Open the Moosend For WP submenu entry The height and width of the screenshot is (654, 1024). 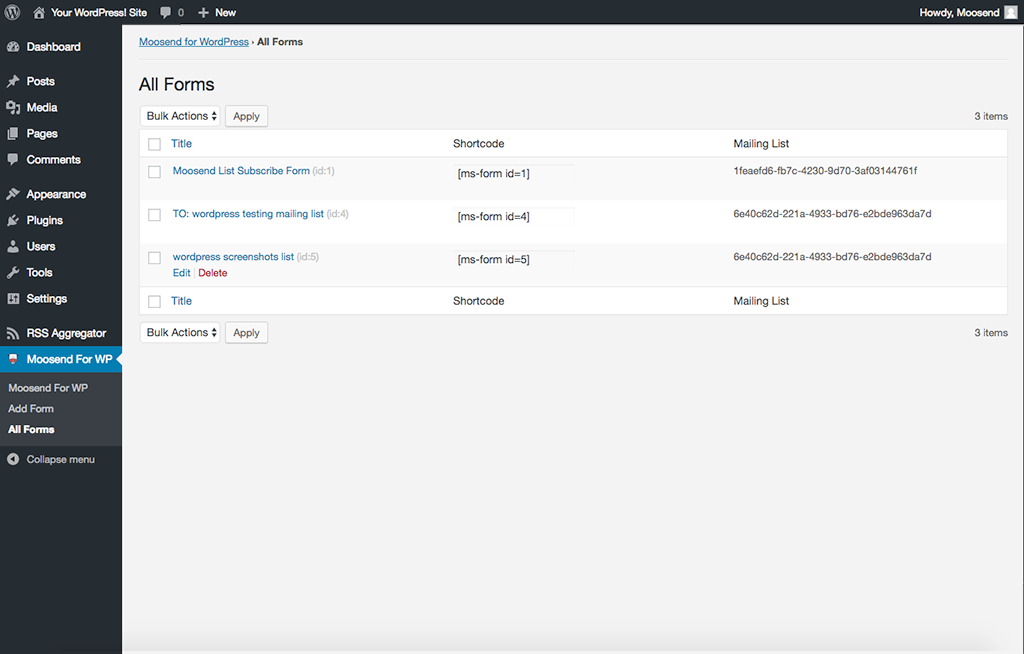point(48,388)
